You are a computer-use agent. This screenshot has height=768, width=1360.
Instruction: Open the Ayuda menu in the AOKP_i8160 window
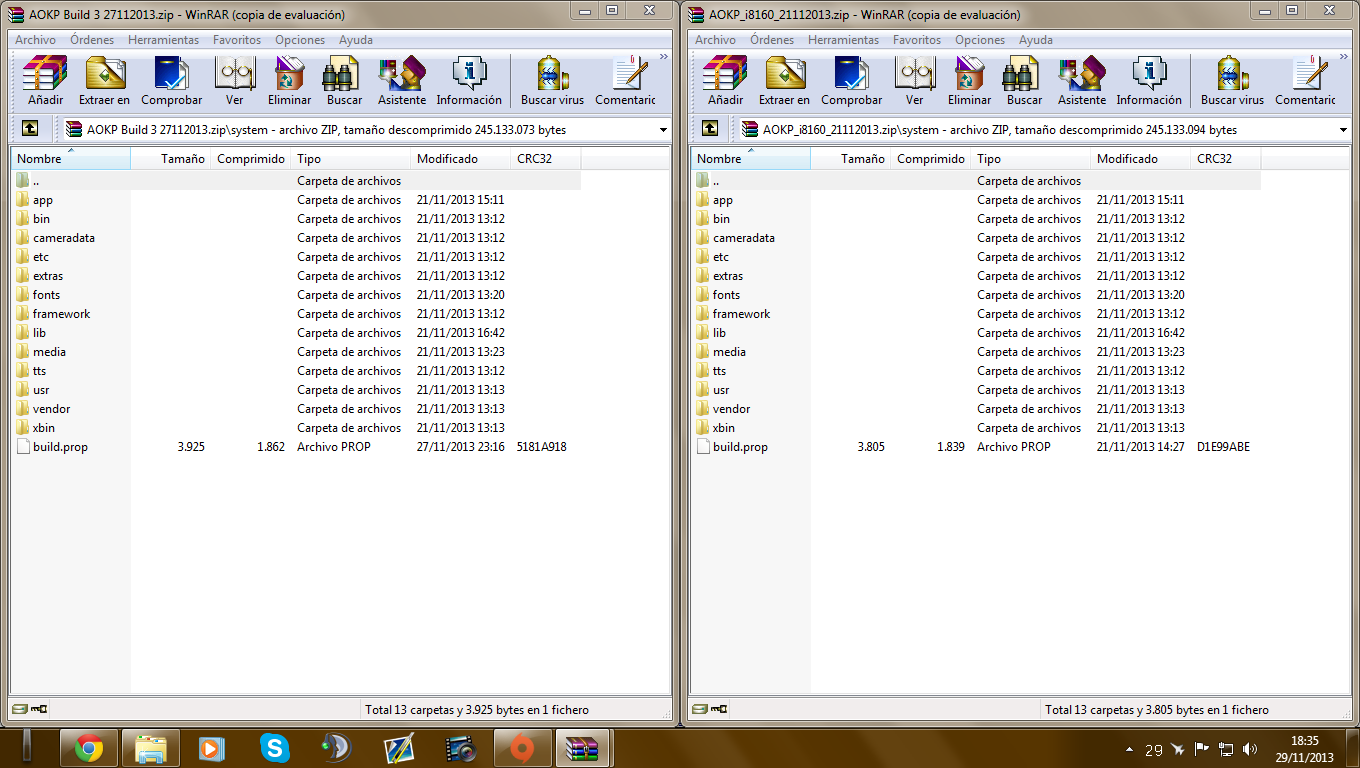click(x=1036, y=40)
